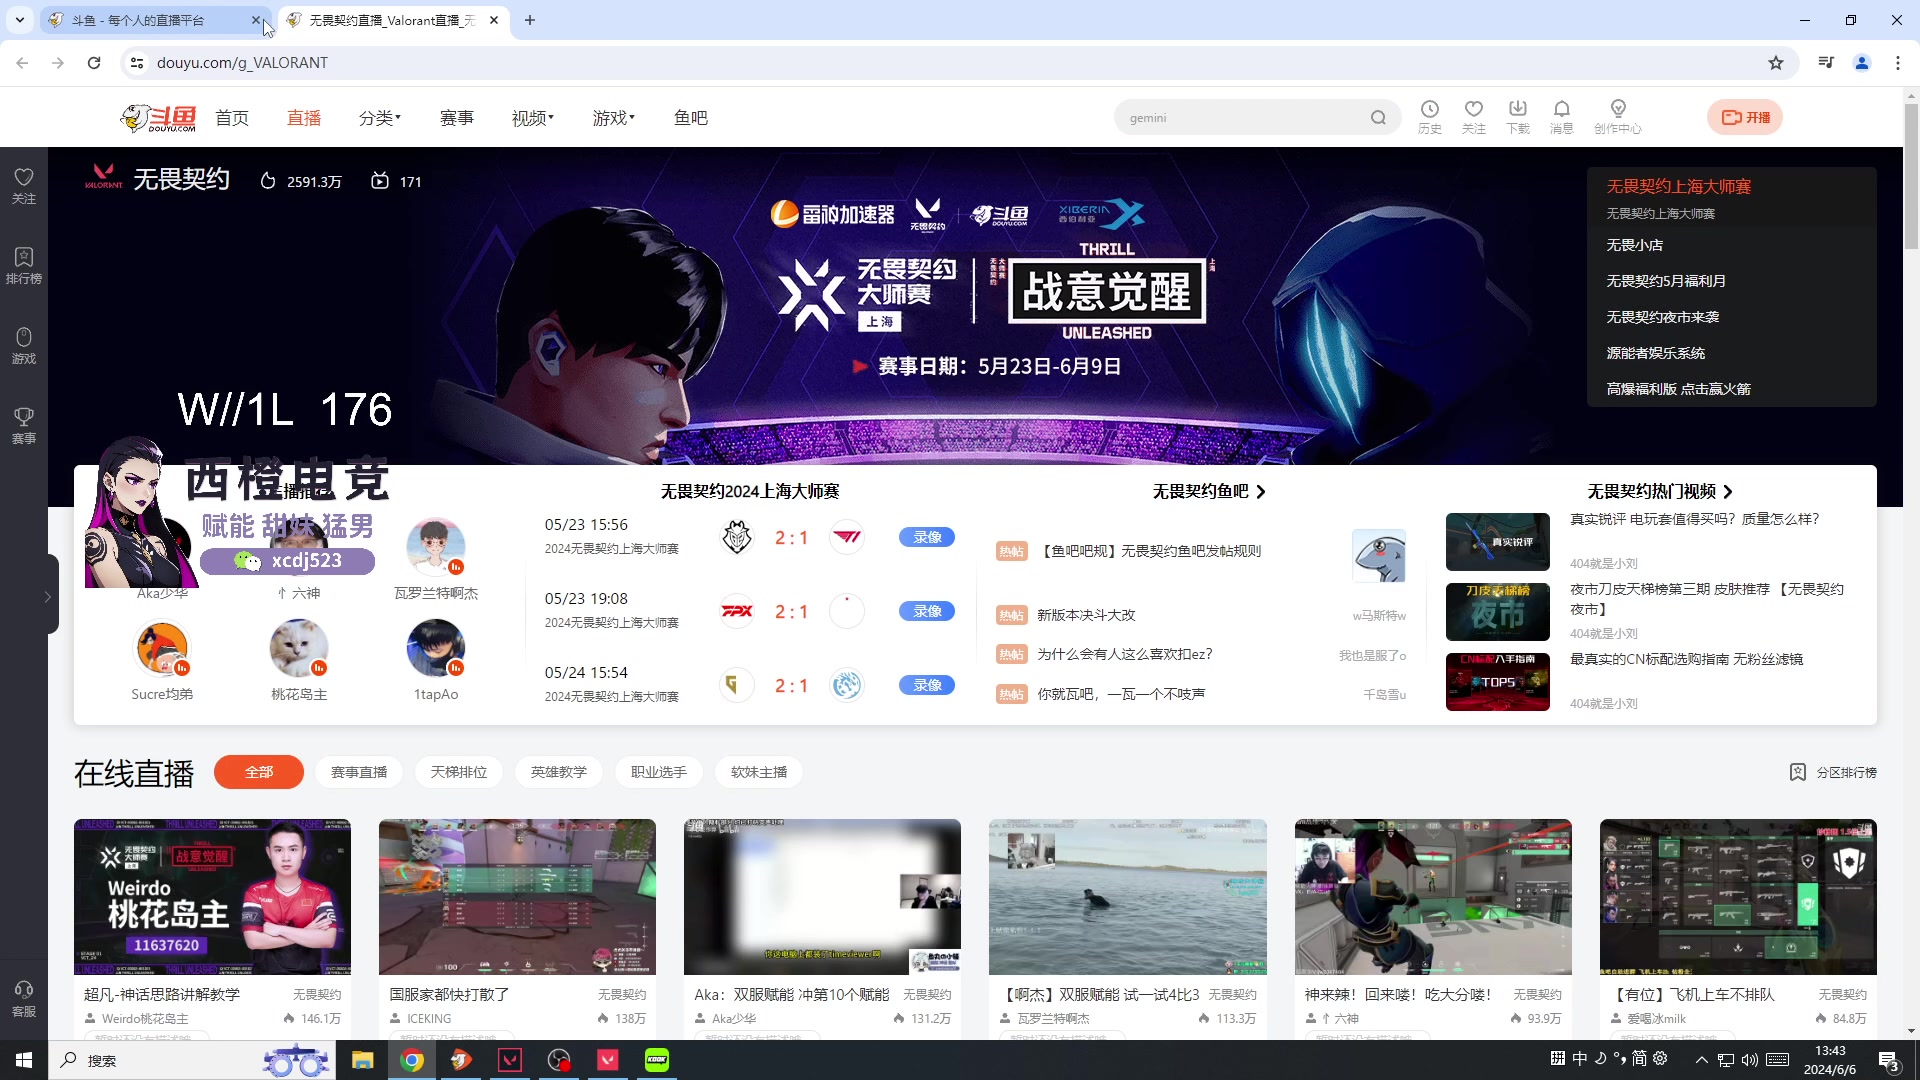The width and height of the screenshot is (1920, 1080).
Task: Open 排行榜 in the left sidebar
Action: (x=24, y=266)
